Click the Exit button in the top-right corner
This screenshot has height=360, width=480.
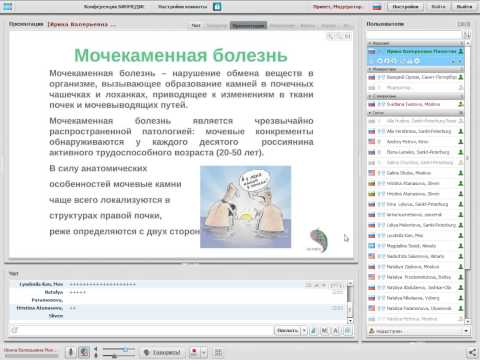coord(465,6)
